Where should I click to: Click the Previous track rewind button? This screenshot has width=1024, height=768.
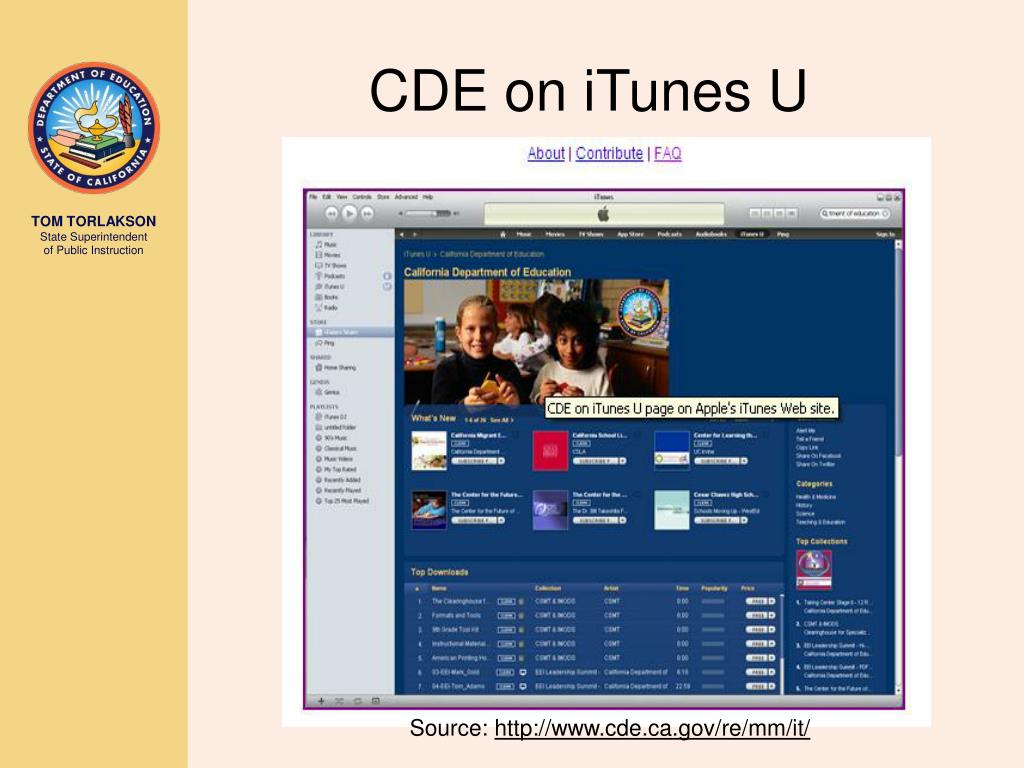(x=332, y=213)
